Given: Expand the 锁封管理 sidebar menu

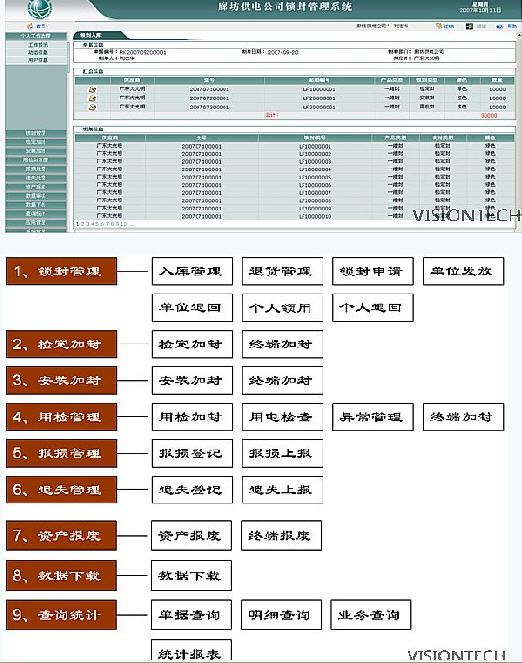Looking at the screenshot, I should pos(36,133).
